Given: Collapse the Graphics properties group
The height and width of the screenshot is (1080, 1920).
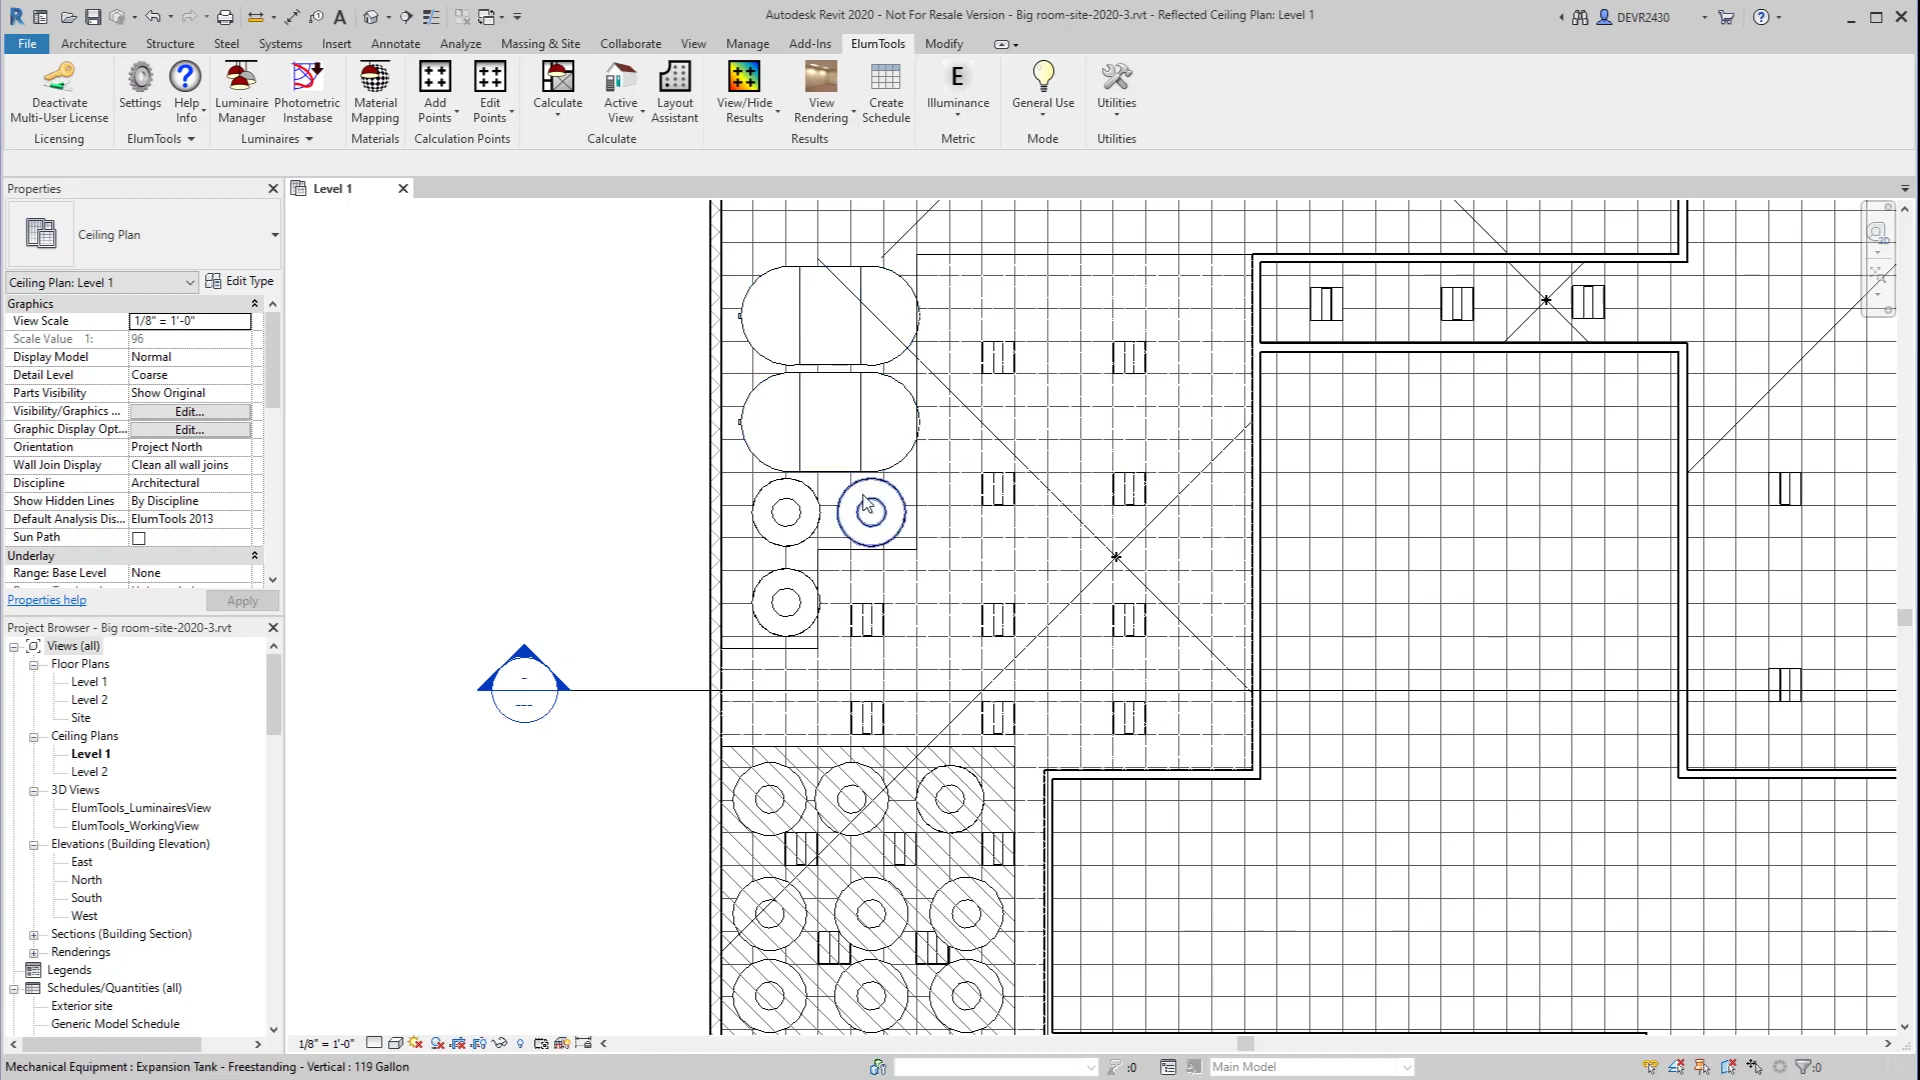Looking at the screenshot, I should [x=254, y=304].
